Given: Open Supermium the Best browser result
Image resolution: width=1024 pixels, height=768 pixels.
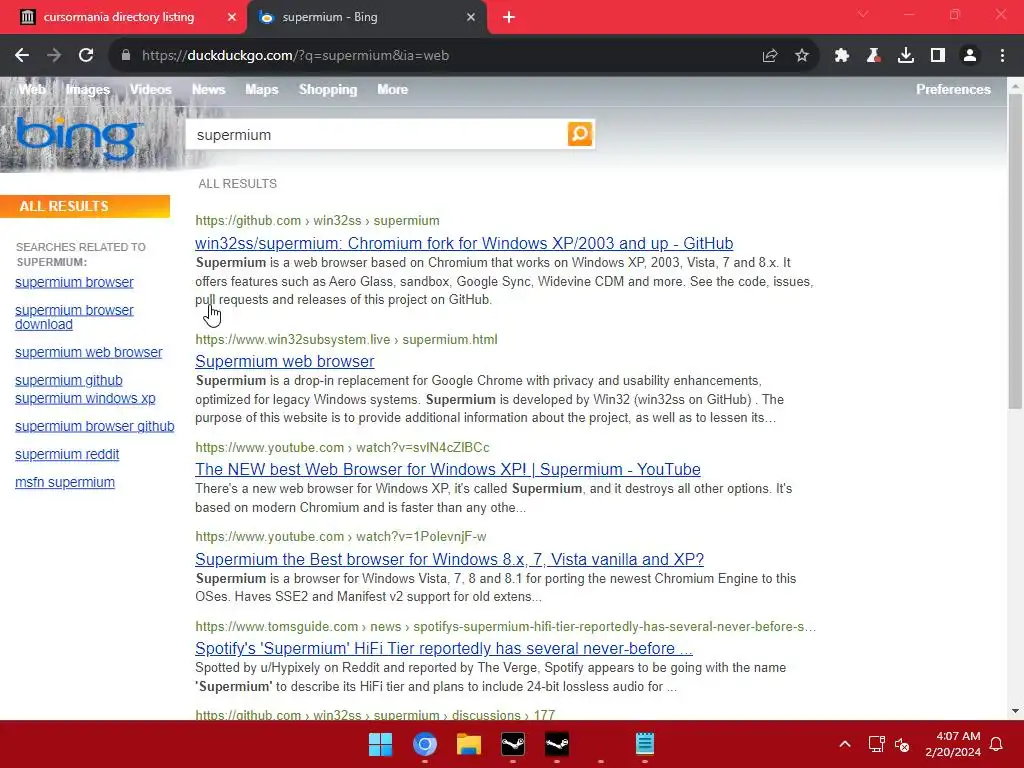Looking at the screenshot, I should pos(449,560).
